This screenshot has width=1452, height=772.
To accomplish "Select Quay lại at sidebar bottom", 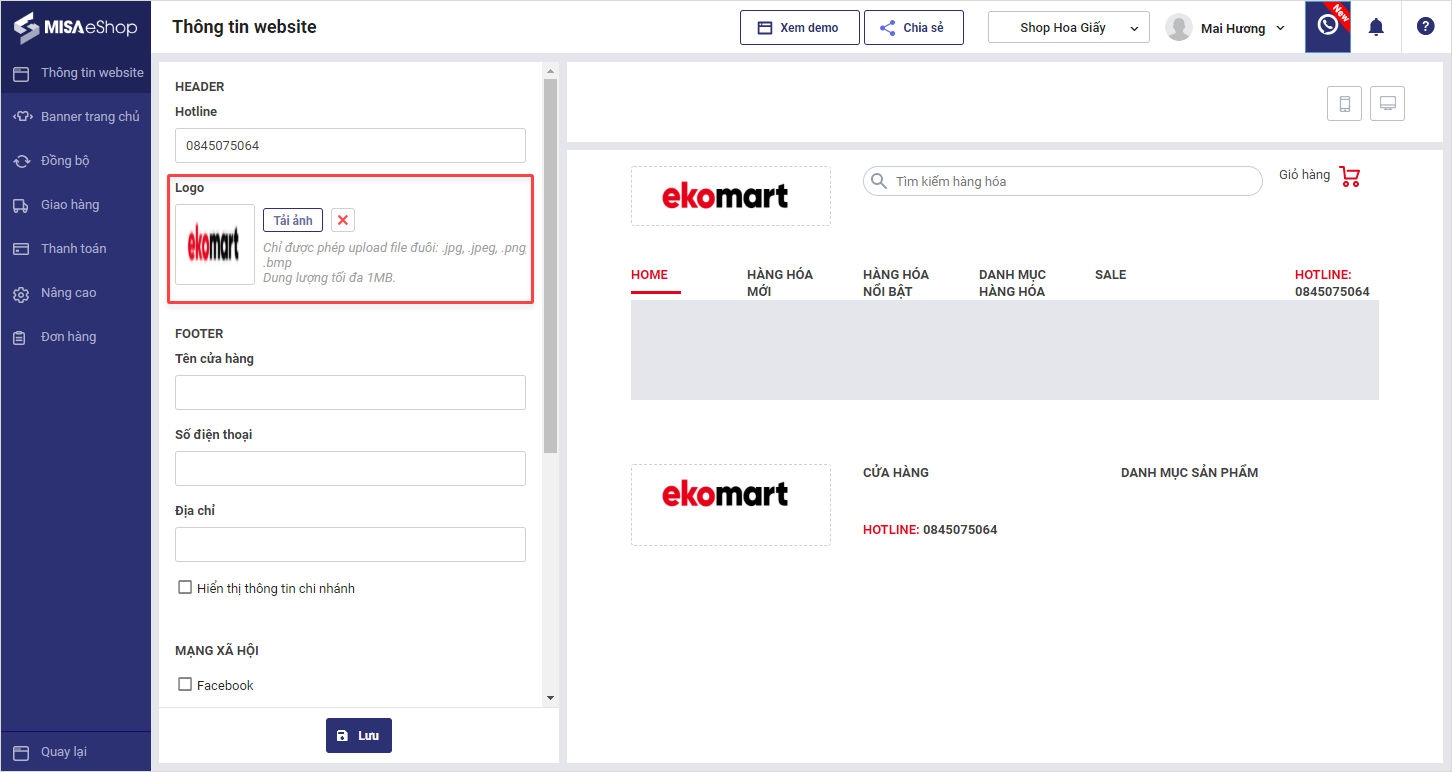I will (x=76, y=752).
